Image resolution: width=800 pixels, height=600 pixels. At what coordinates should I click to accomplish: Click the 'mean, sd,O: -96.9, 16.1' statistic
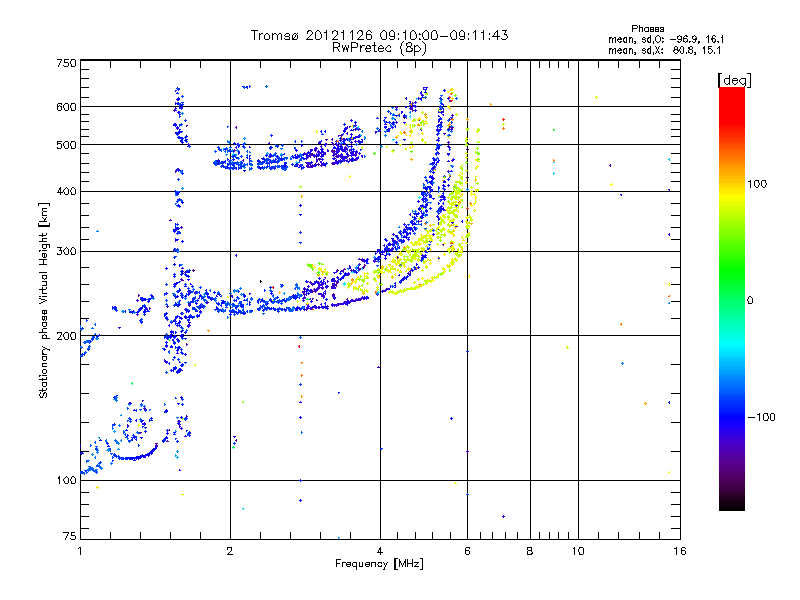click(666, 39)
